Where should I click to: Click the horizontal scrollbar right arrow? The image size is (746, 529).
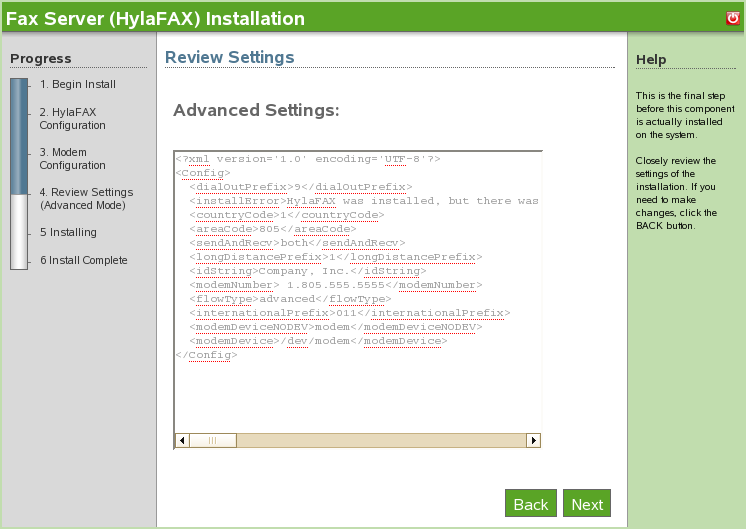pyautogui.click(x=533, y=440)
